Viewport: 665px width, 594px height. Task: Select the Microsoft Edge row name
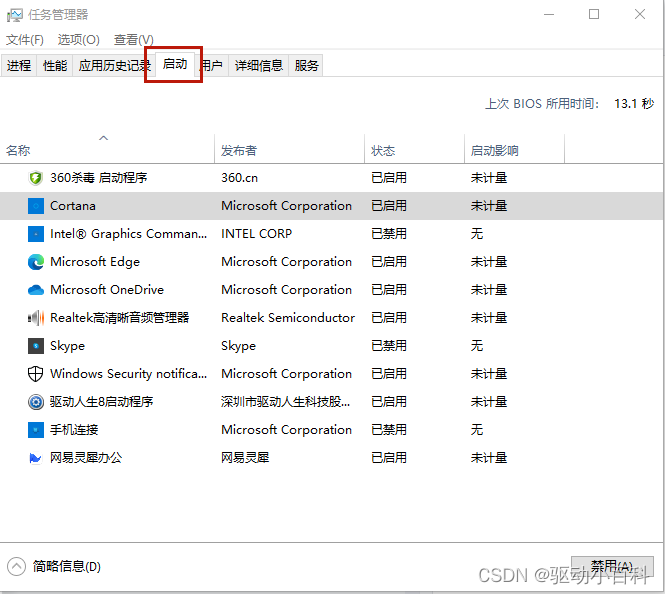coord(95,262)
